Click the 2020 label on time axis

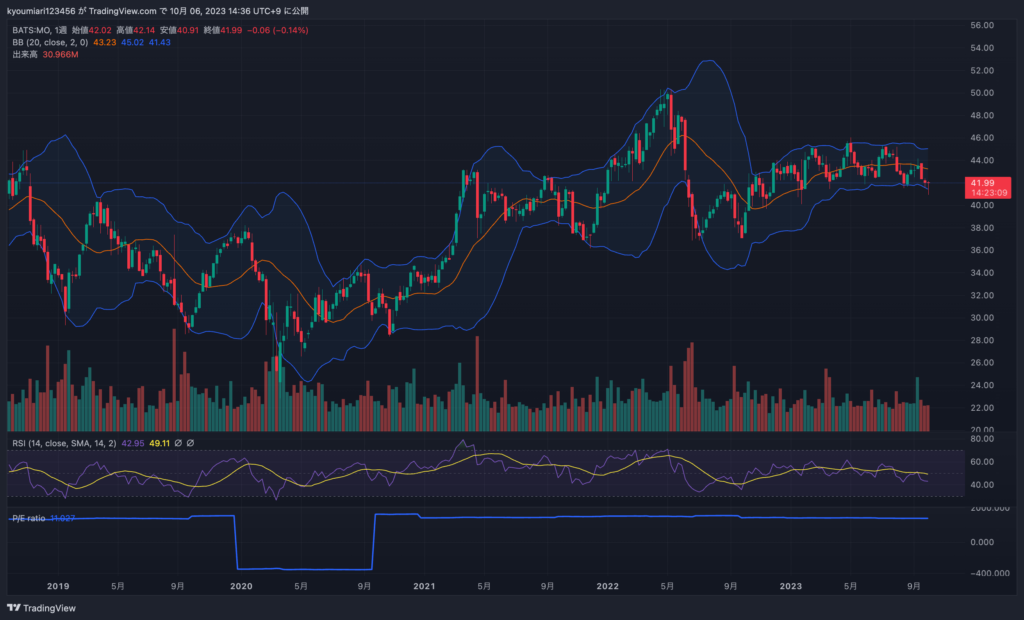pyautogui.click(x=241, y=586)
